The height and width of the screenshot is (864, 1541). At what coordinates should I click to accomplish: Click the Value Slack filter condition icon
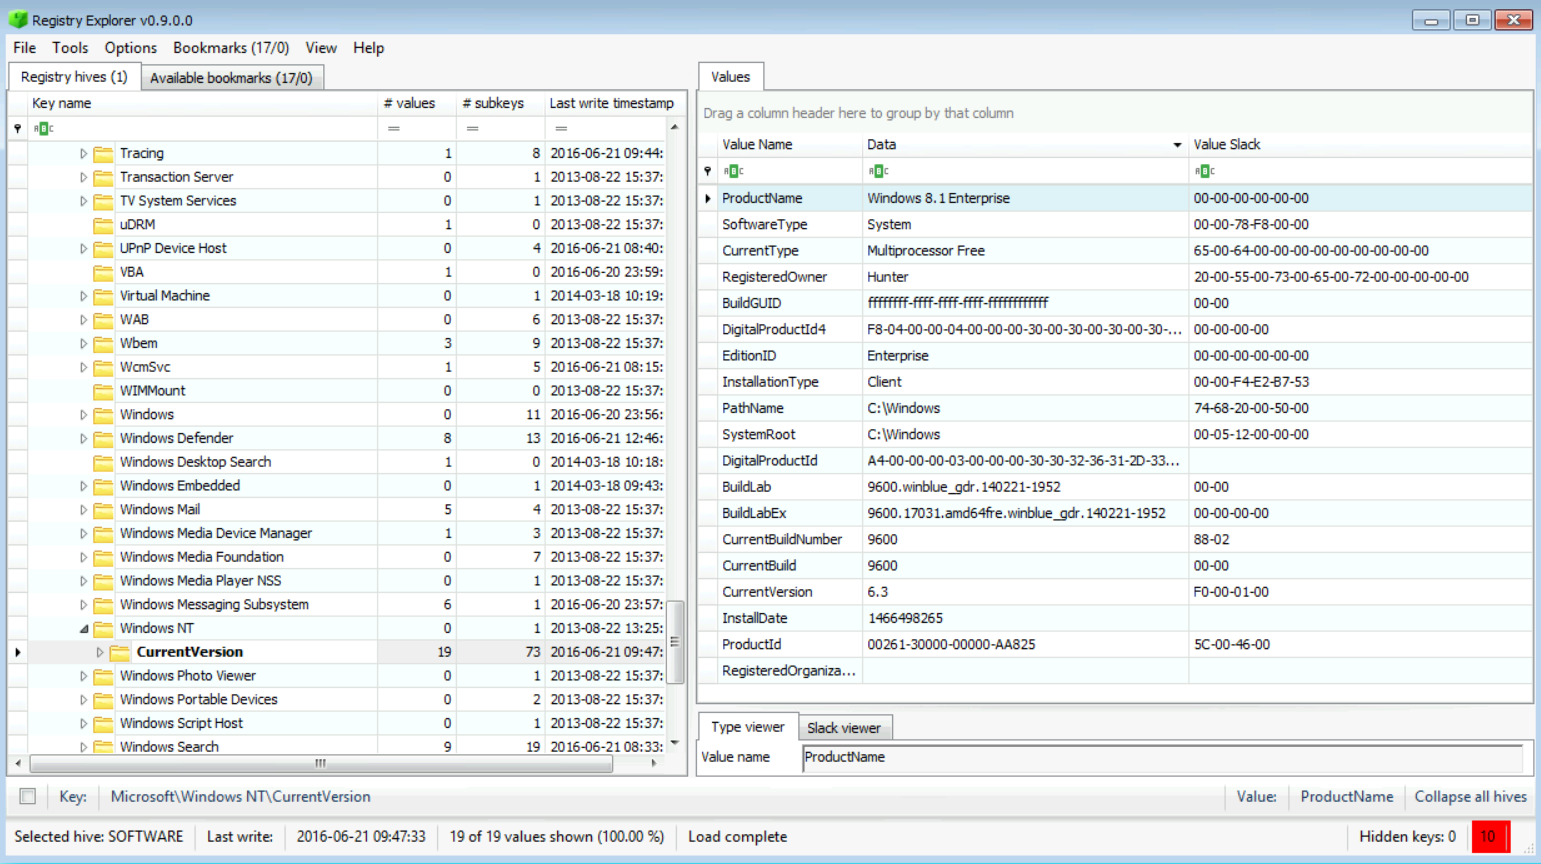point(1204,171)
